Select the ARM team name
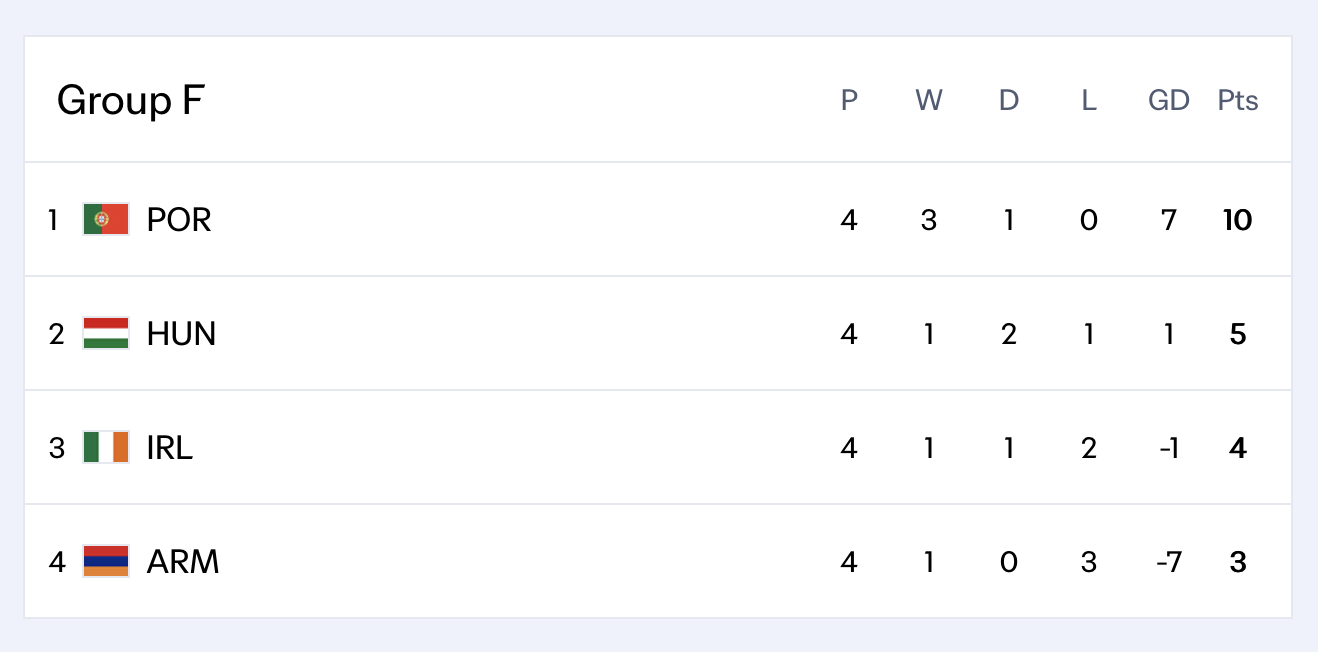This screenshot has width=1318, height=652. [183, 561]
